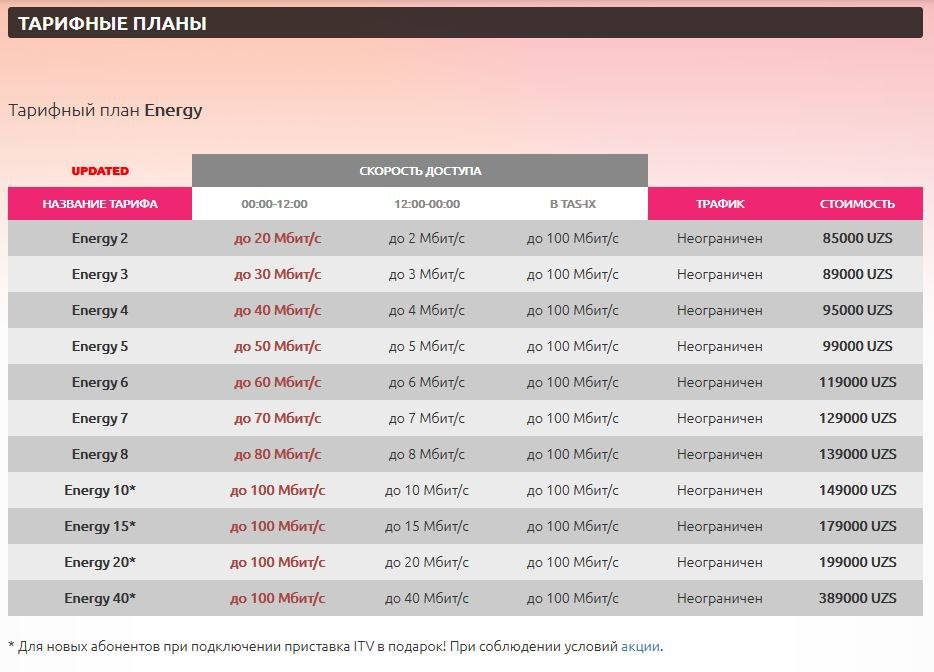Click Неограничен traffic in the Energy 2 row
The image size is (934, 672).
(720, 238)
